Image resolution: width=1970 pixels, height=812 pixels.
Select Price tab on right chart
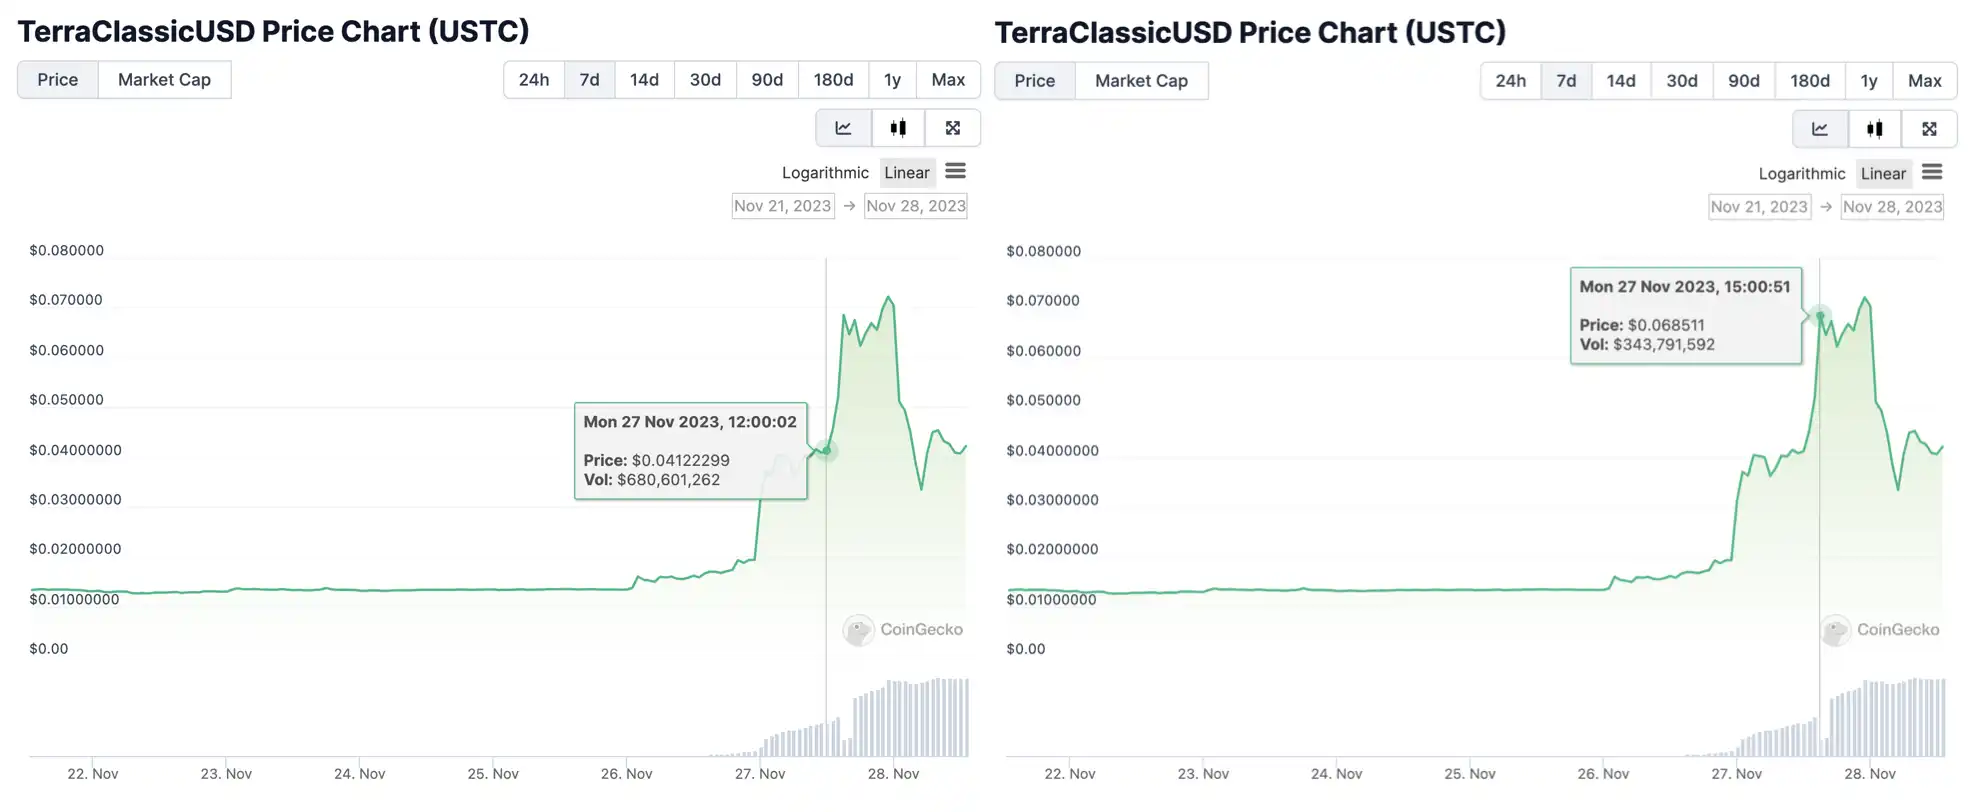pos(1035,81)
